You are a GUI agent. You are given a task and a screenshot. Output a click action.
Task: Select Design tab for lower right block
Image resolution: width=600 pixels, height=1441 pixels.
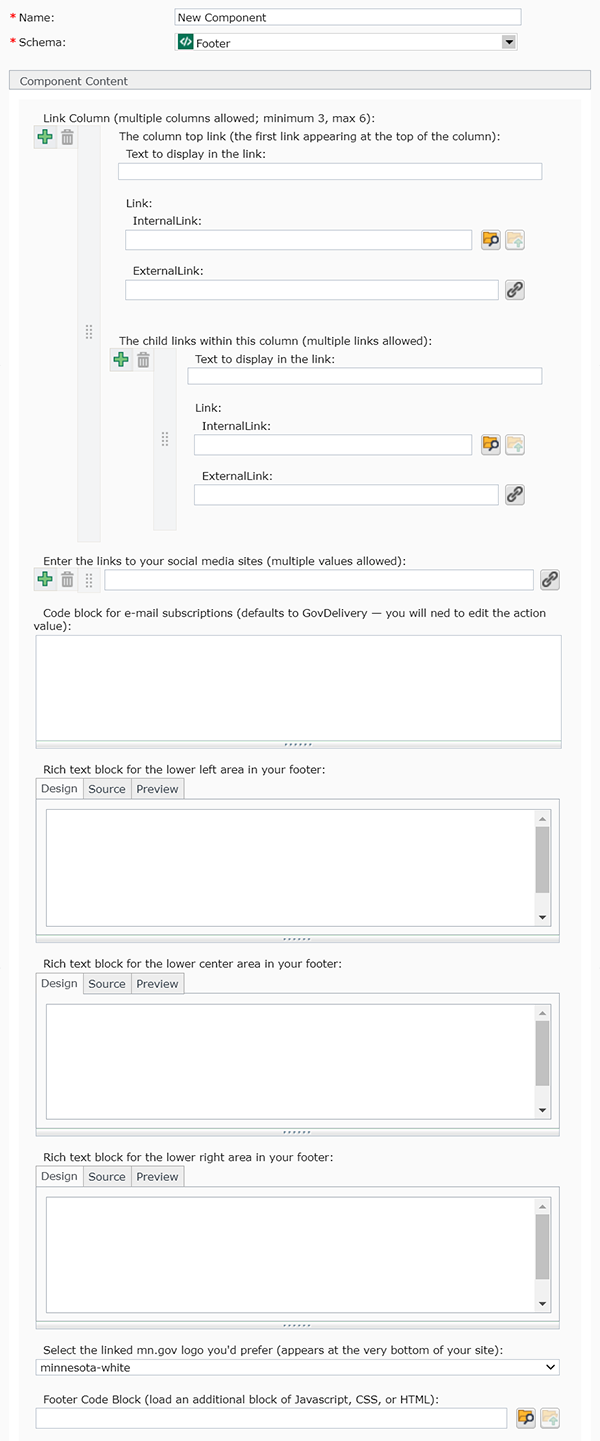59,1177
